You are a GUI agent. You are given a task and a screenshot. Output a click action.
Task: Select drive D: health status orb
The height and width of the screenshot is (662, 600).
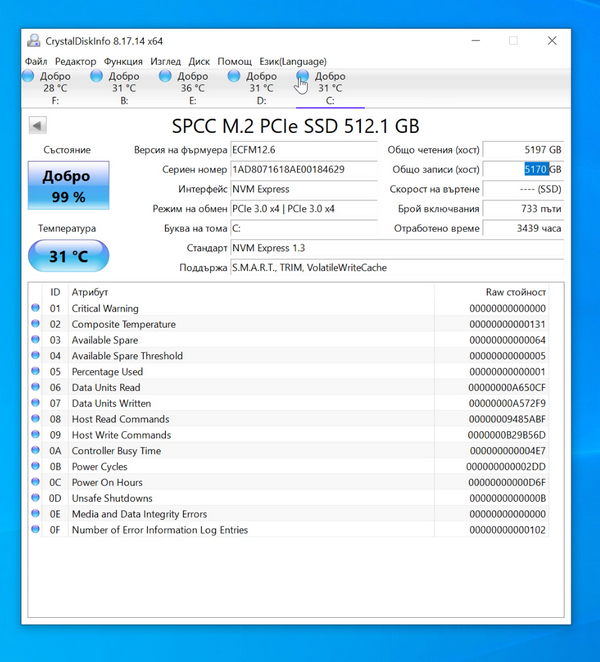tap(233, 76)
